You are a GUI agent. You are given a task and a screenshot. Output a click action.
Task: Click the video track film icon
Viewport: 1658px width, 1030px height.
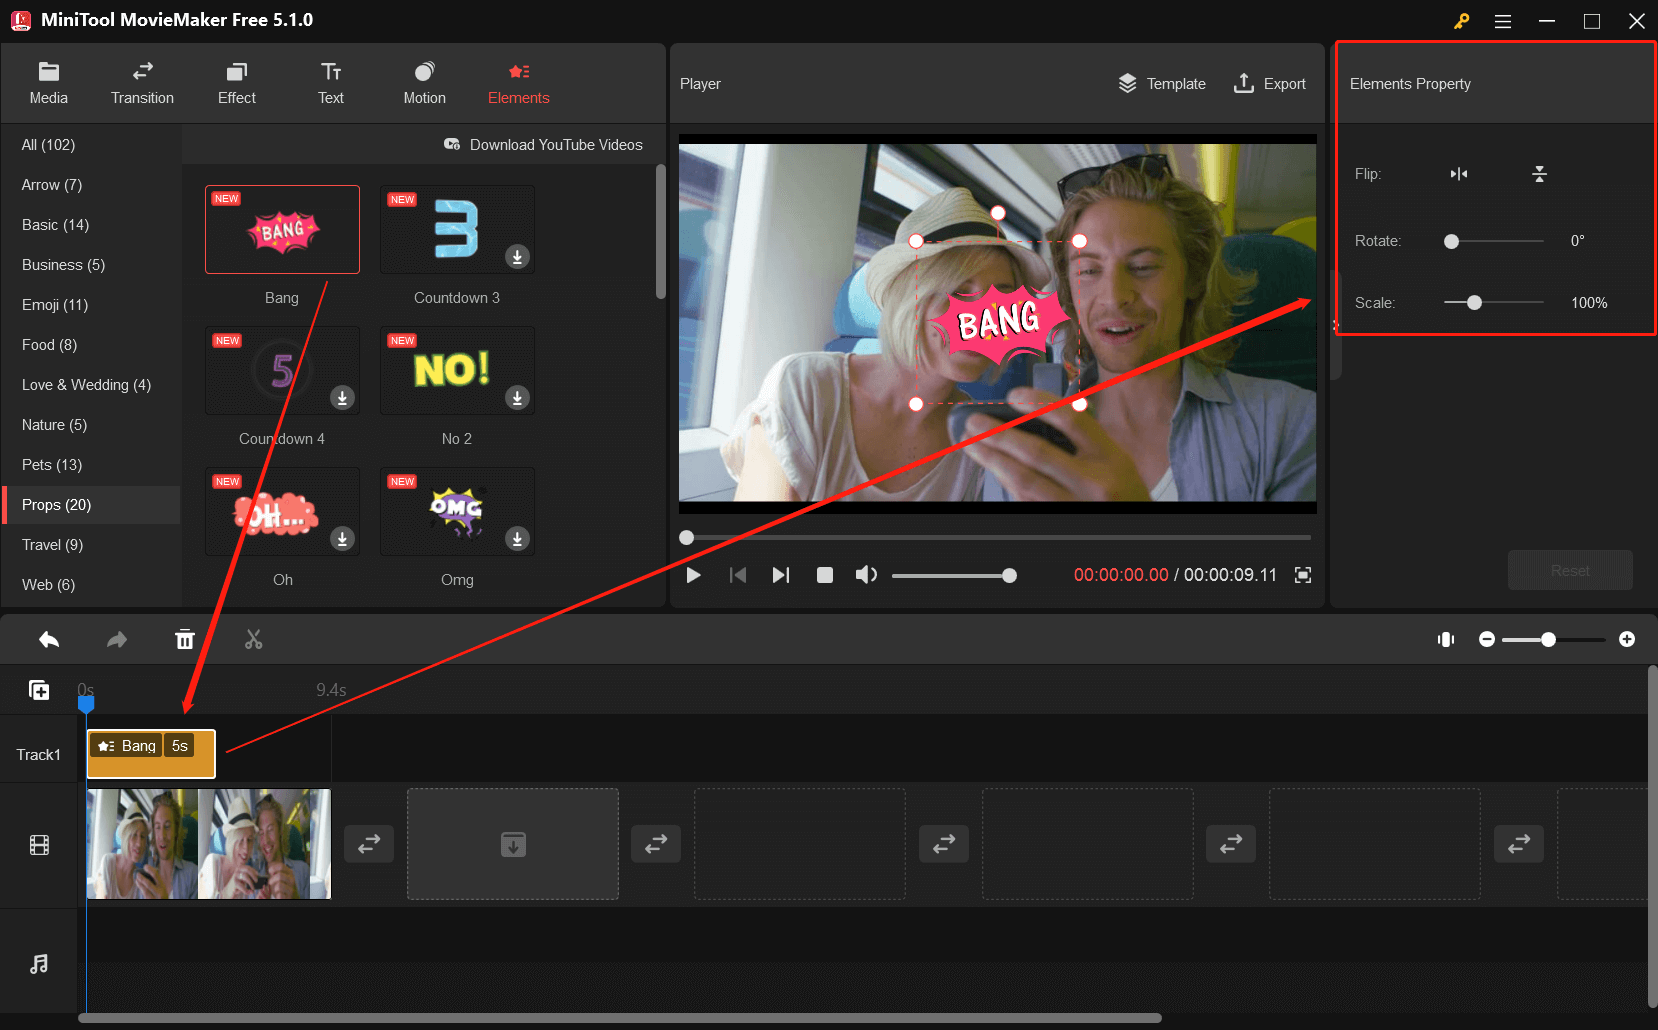click(x=39, y=845)
